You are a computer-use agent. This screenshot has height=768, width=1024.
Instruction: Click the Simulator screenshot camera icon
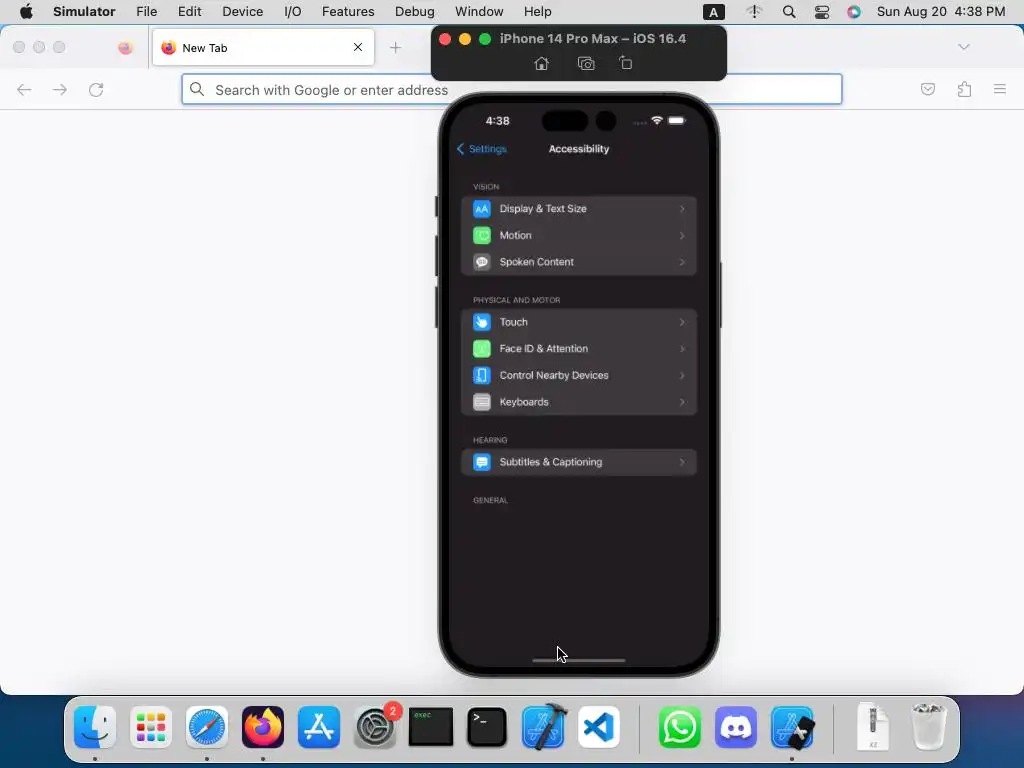pyautogui.click(x=586, y=63)
